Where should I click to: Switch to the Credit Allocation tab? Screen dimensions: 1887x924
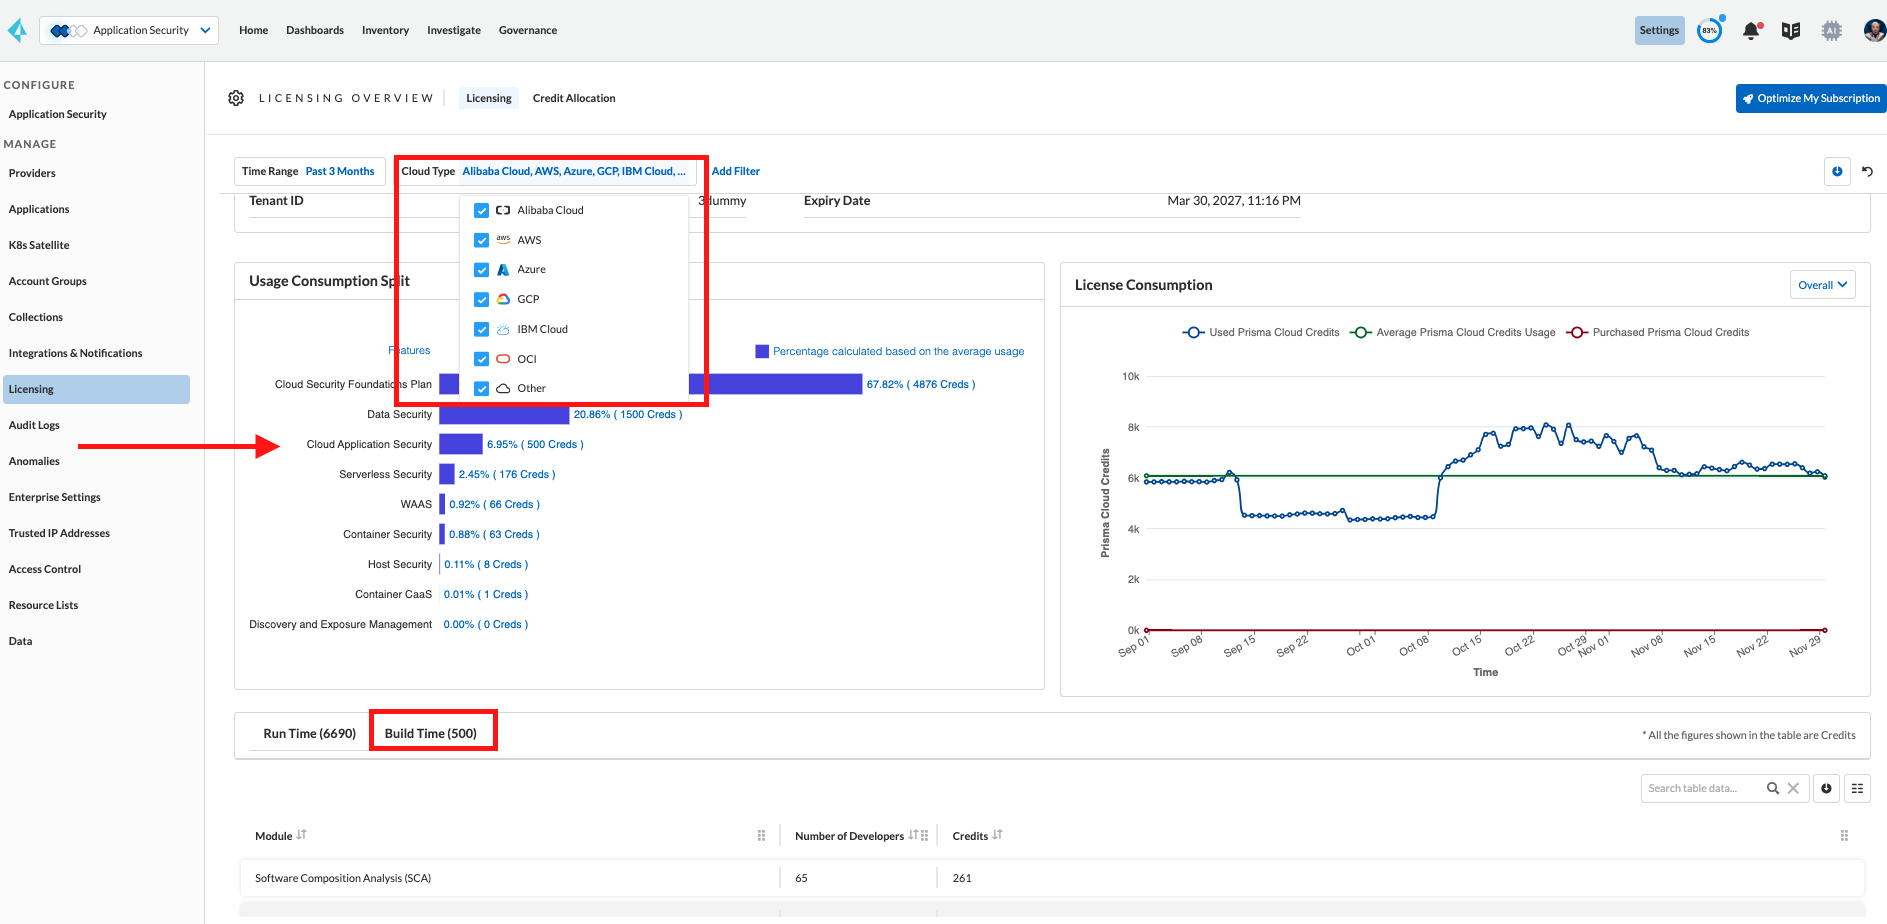point(573,98)
